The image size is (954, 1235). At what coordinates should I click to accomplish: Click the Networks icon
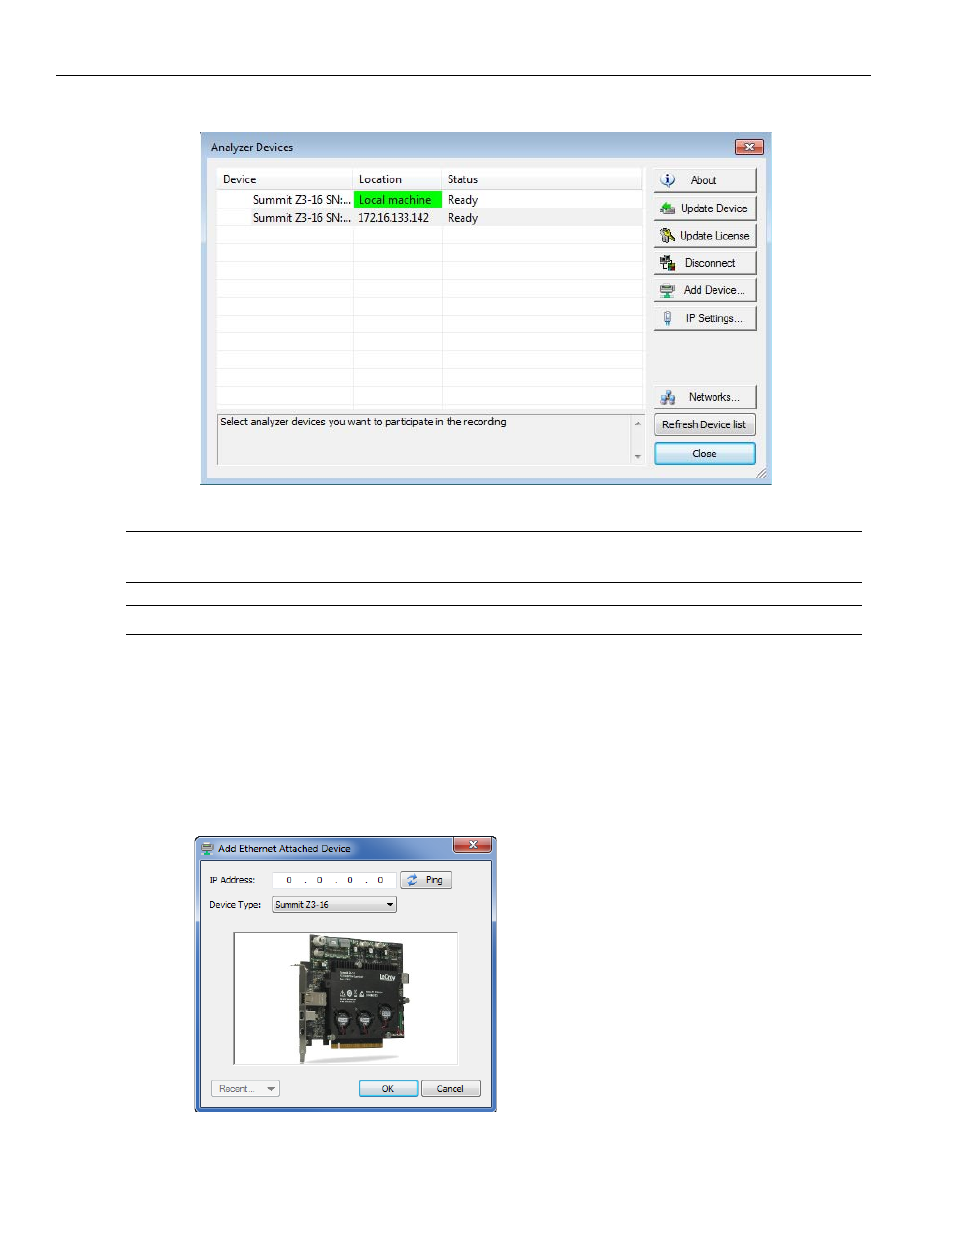[x=668, y=397]
